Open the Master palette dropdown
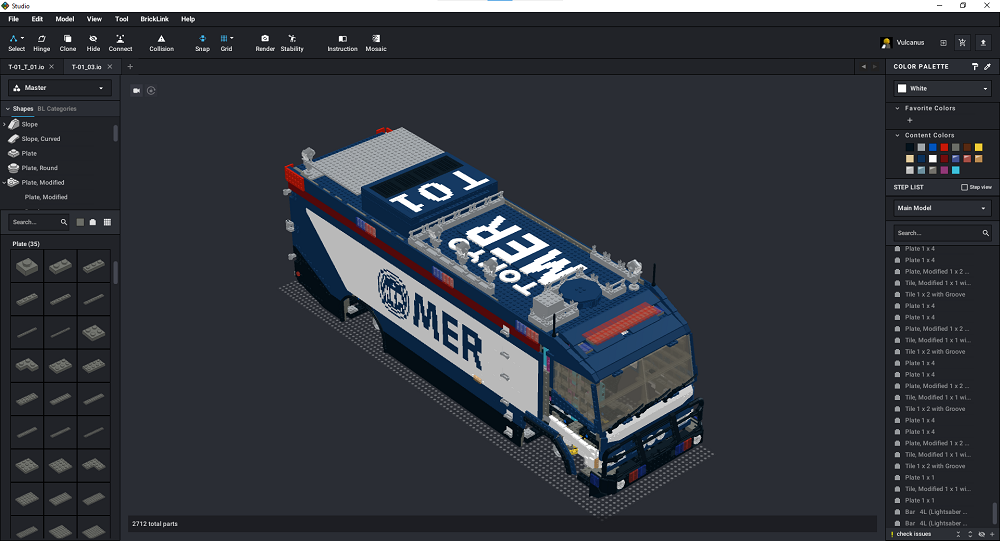Image resolution: width=1000 pixels, height=541 pixels. (x=59, y=87)
